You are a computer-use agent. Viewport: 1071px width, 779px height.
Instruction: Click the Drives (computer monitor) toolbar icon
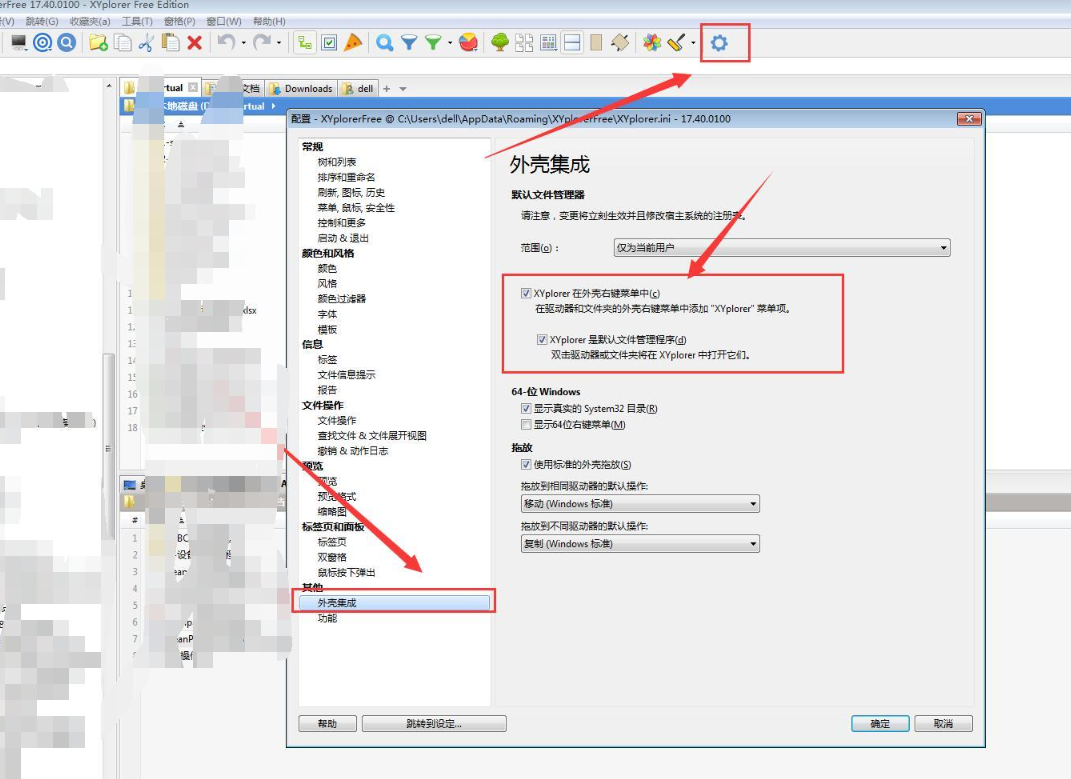pyautogui.click(x=18, y=43)
